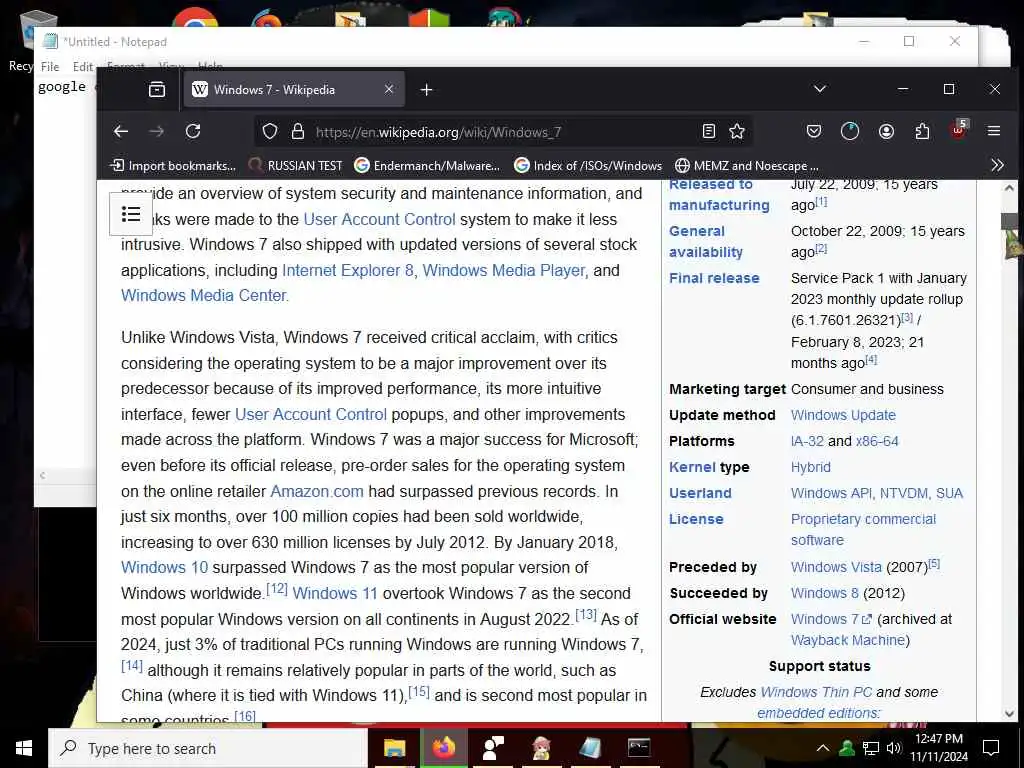1024x768 pixels.
Task: Click the scrollbar up arrow
Action: (1010, 187)
